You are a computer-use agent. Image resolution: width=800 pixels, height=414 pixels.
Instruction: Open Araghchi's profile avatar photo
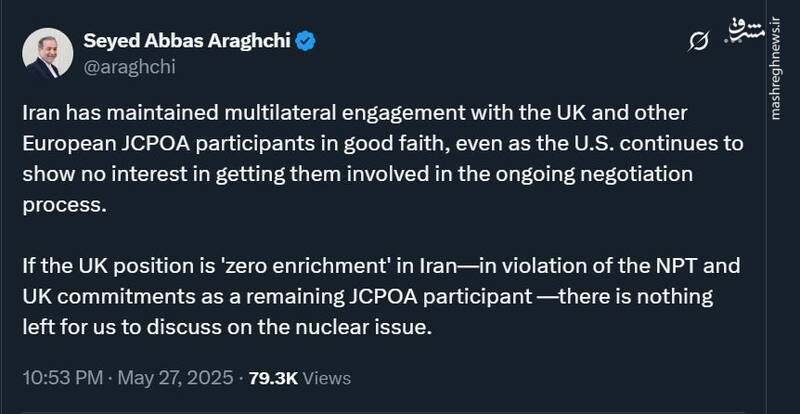click(46, 55)
